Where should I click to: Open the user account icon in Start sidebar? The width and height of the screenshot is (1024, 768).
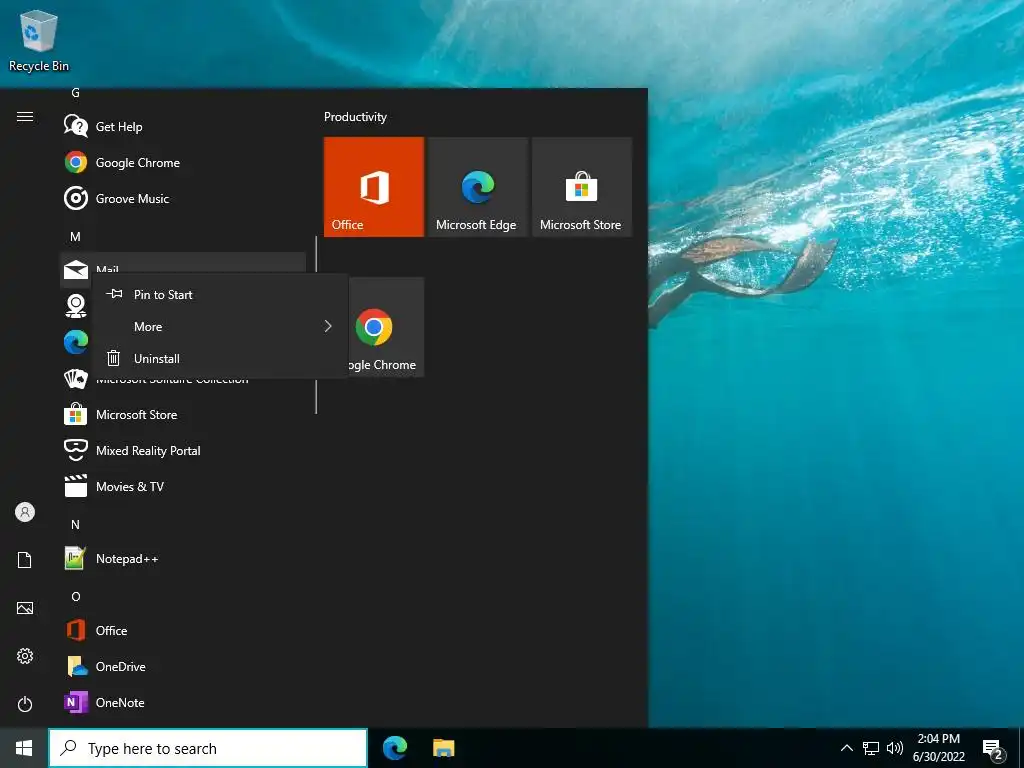(x=25, y=512)
